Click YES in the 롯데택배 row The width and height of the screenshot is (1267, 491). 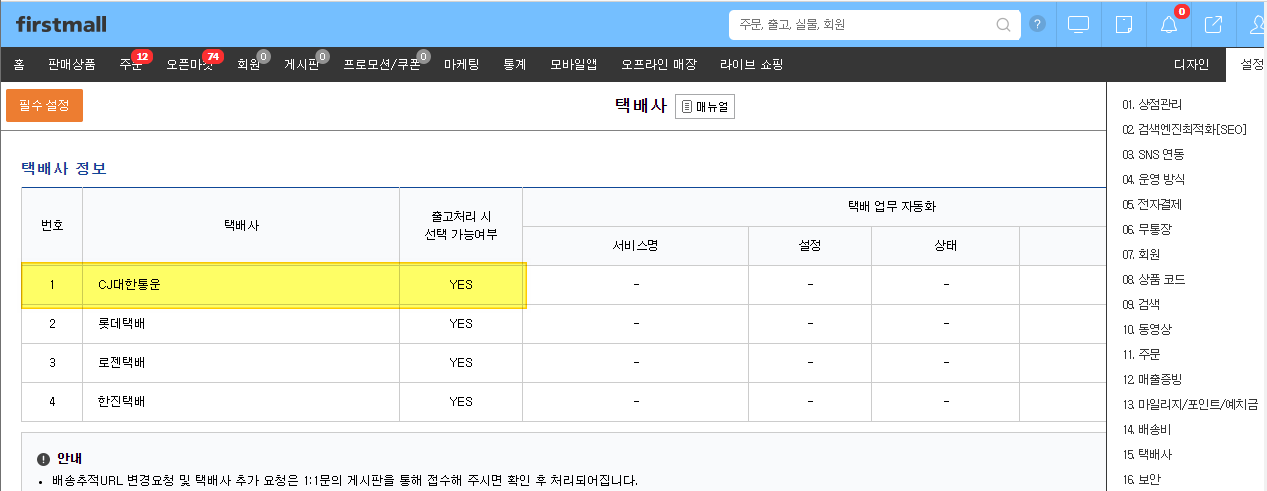461,324
